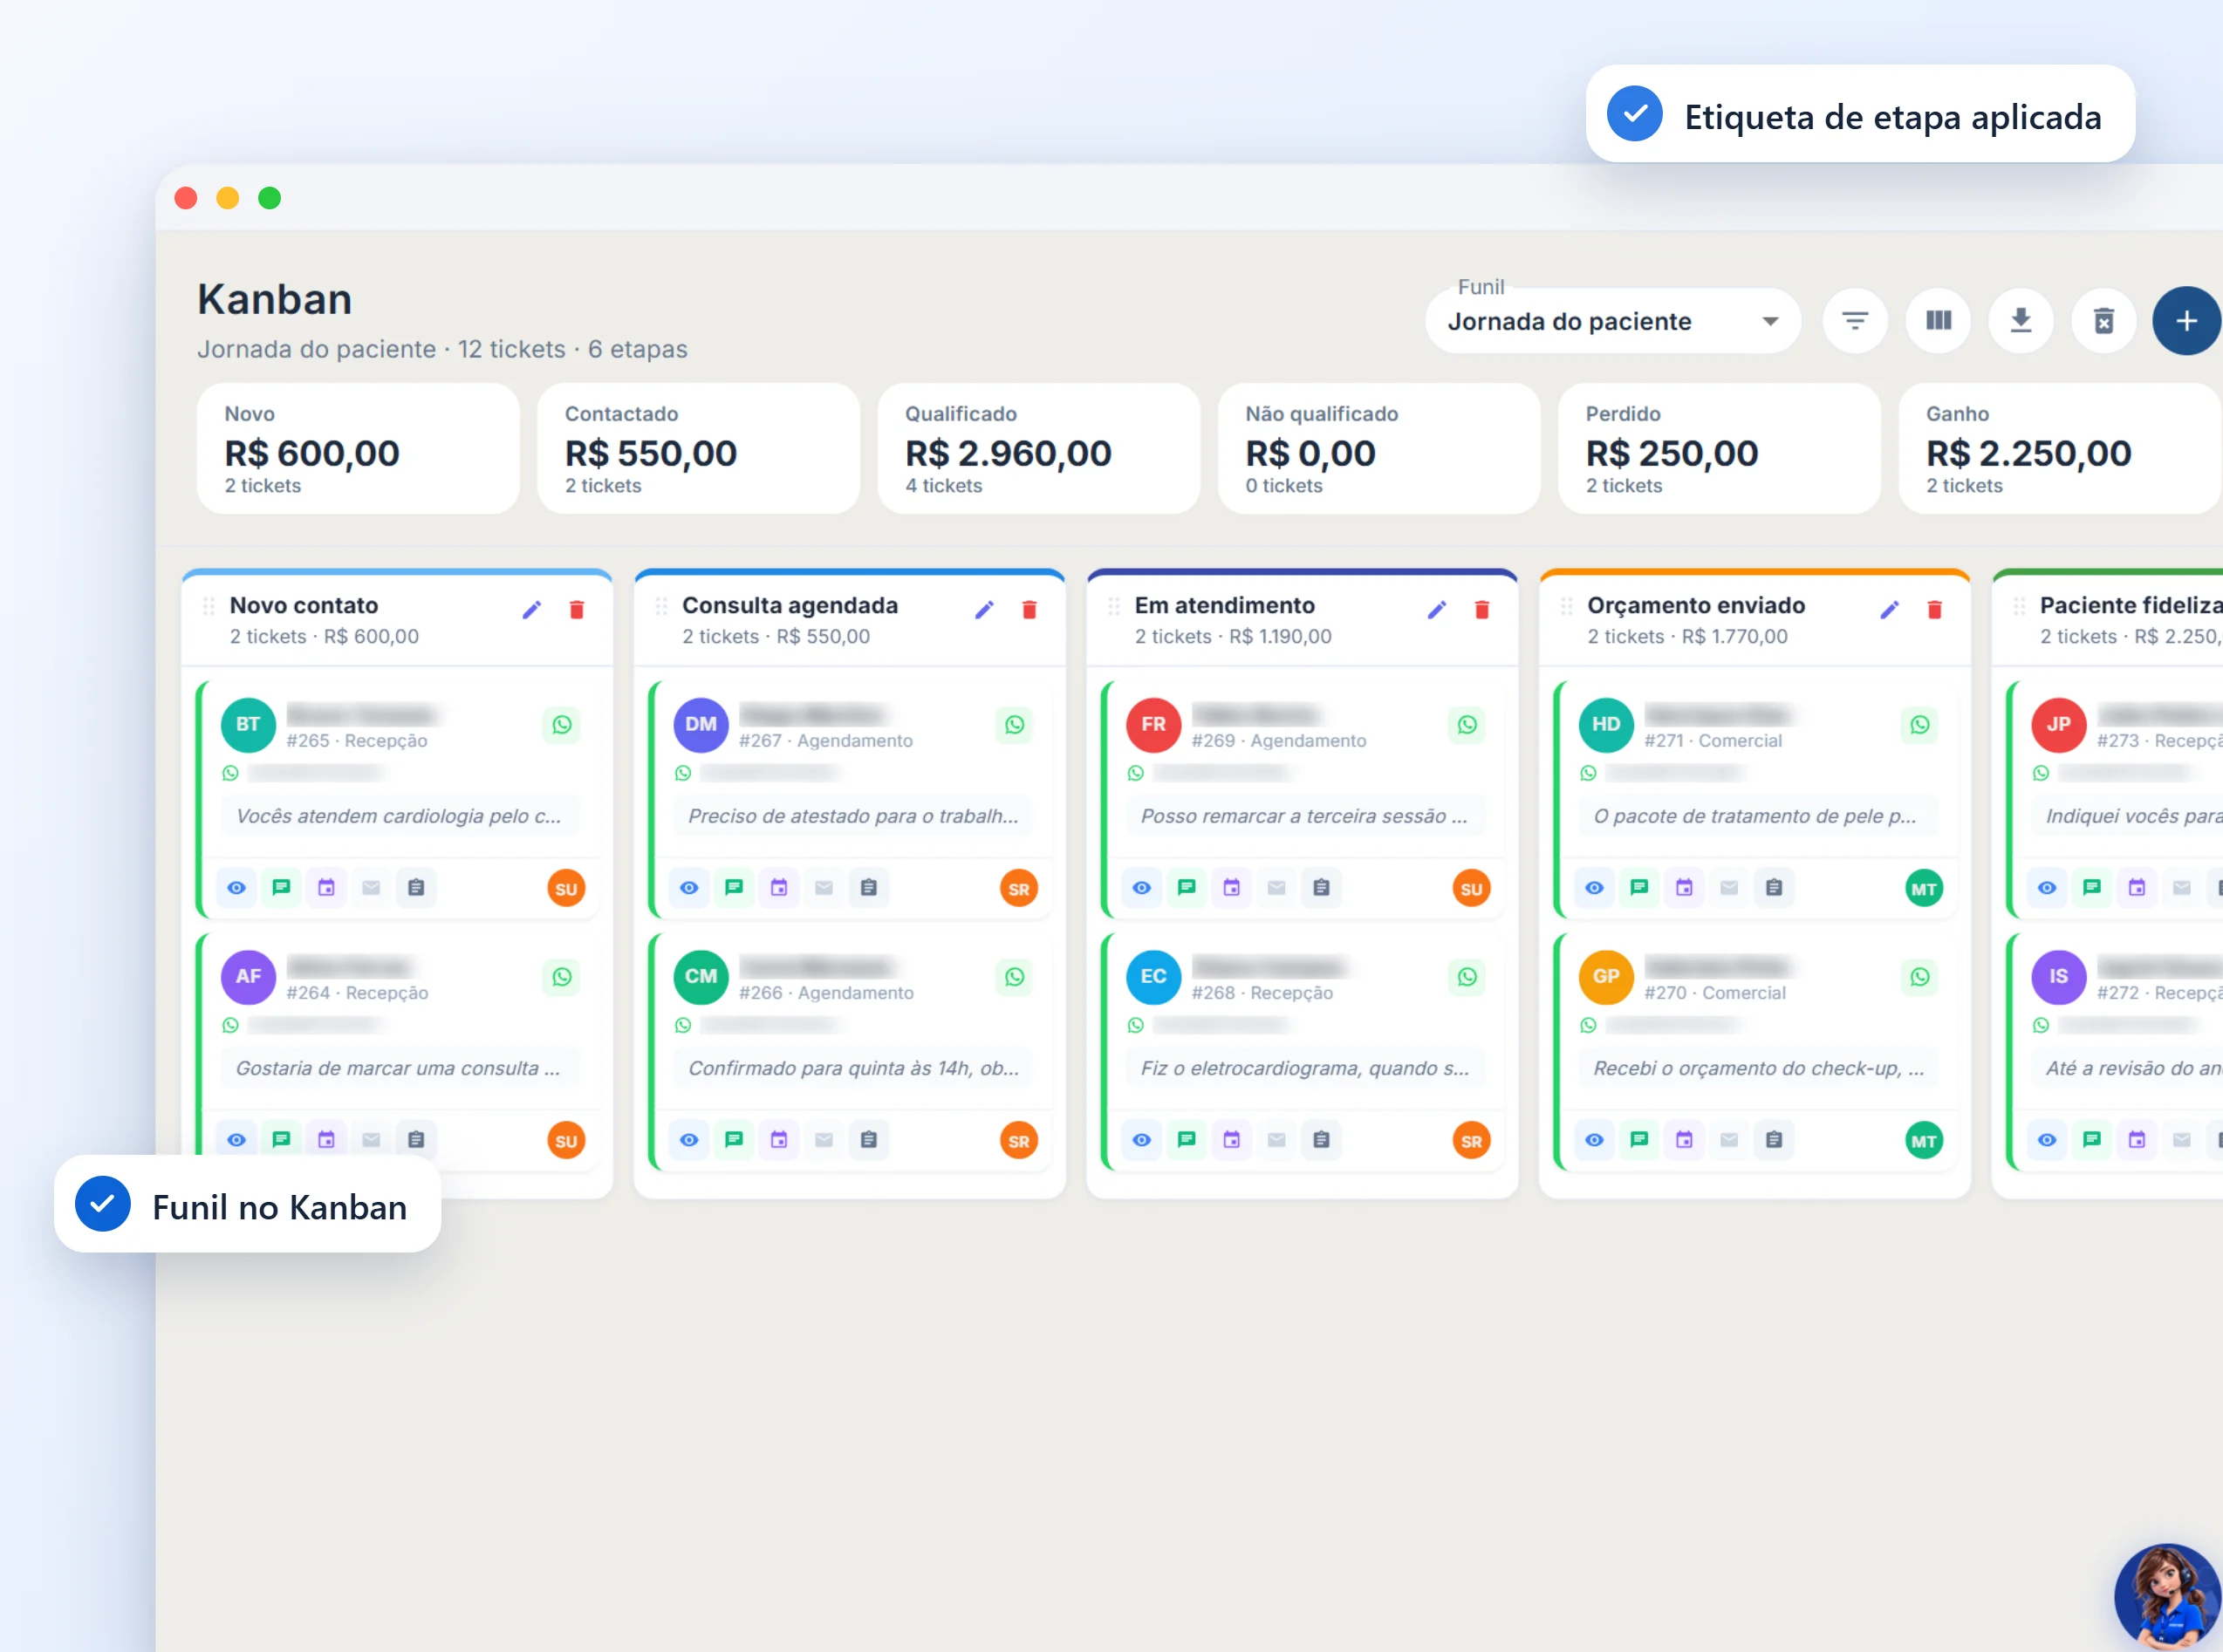Delete the 'Consulta agendada' column

click(1030, 609)
